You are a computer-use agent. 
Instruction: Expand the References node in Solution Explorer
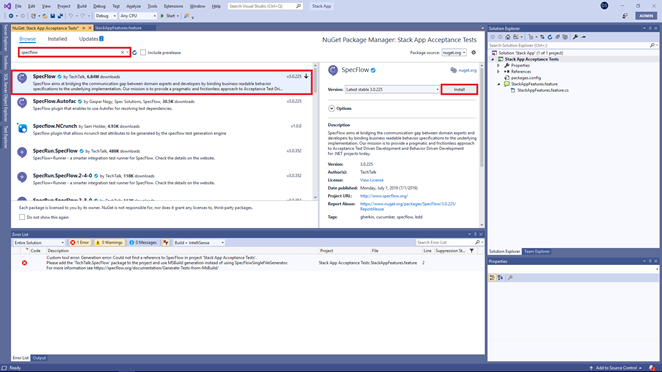point(498,72)
